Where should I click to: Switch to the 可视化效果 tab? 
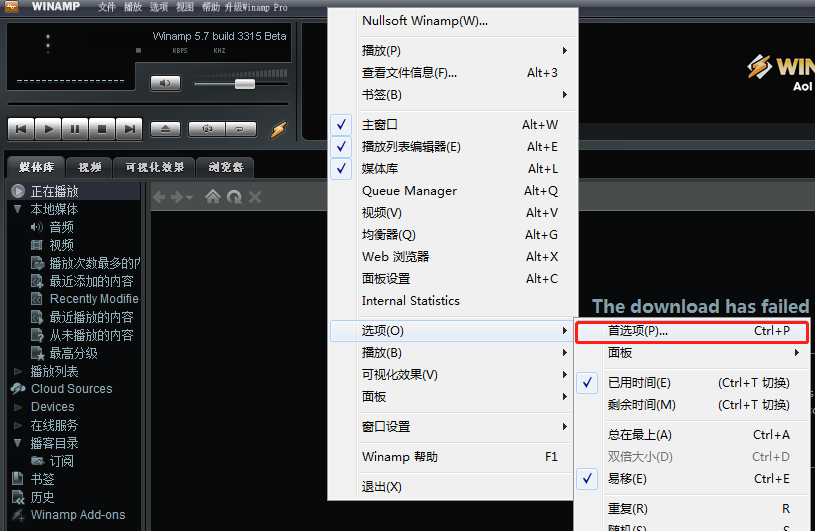coord(154,167)
